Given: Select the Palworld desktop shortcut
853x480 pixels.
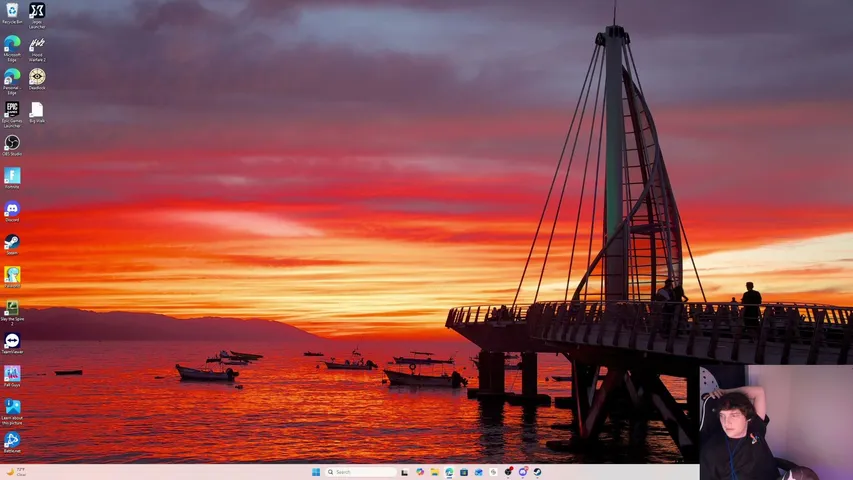Looking at the screenshot, I should [12, 277].
